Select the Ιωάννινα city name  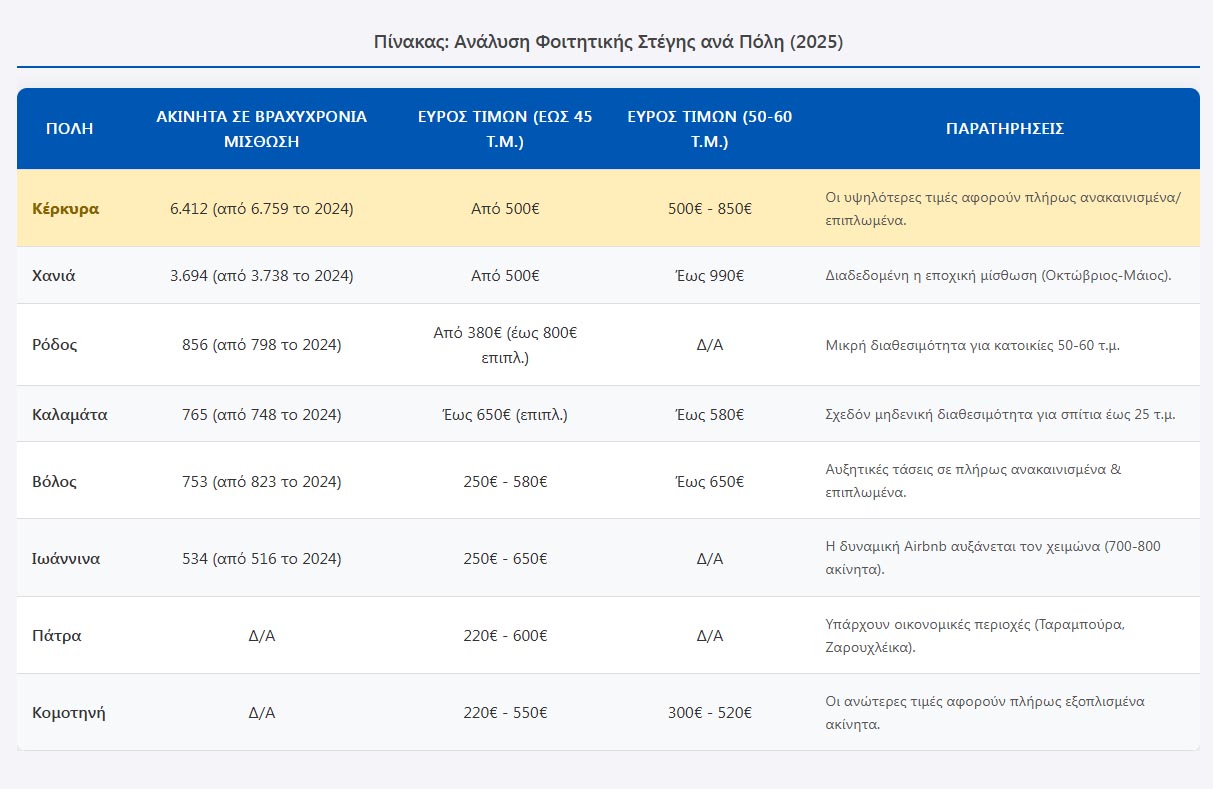coord(66,559)
